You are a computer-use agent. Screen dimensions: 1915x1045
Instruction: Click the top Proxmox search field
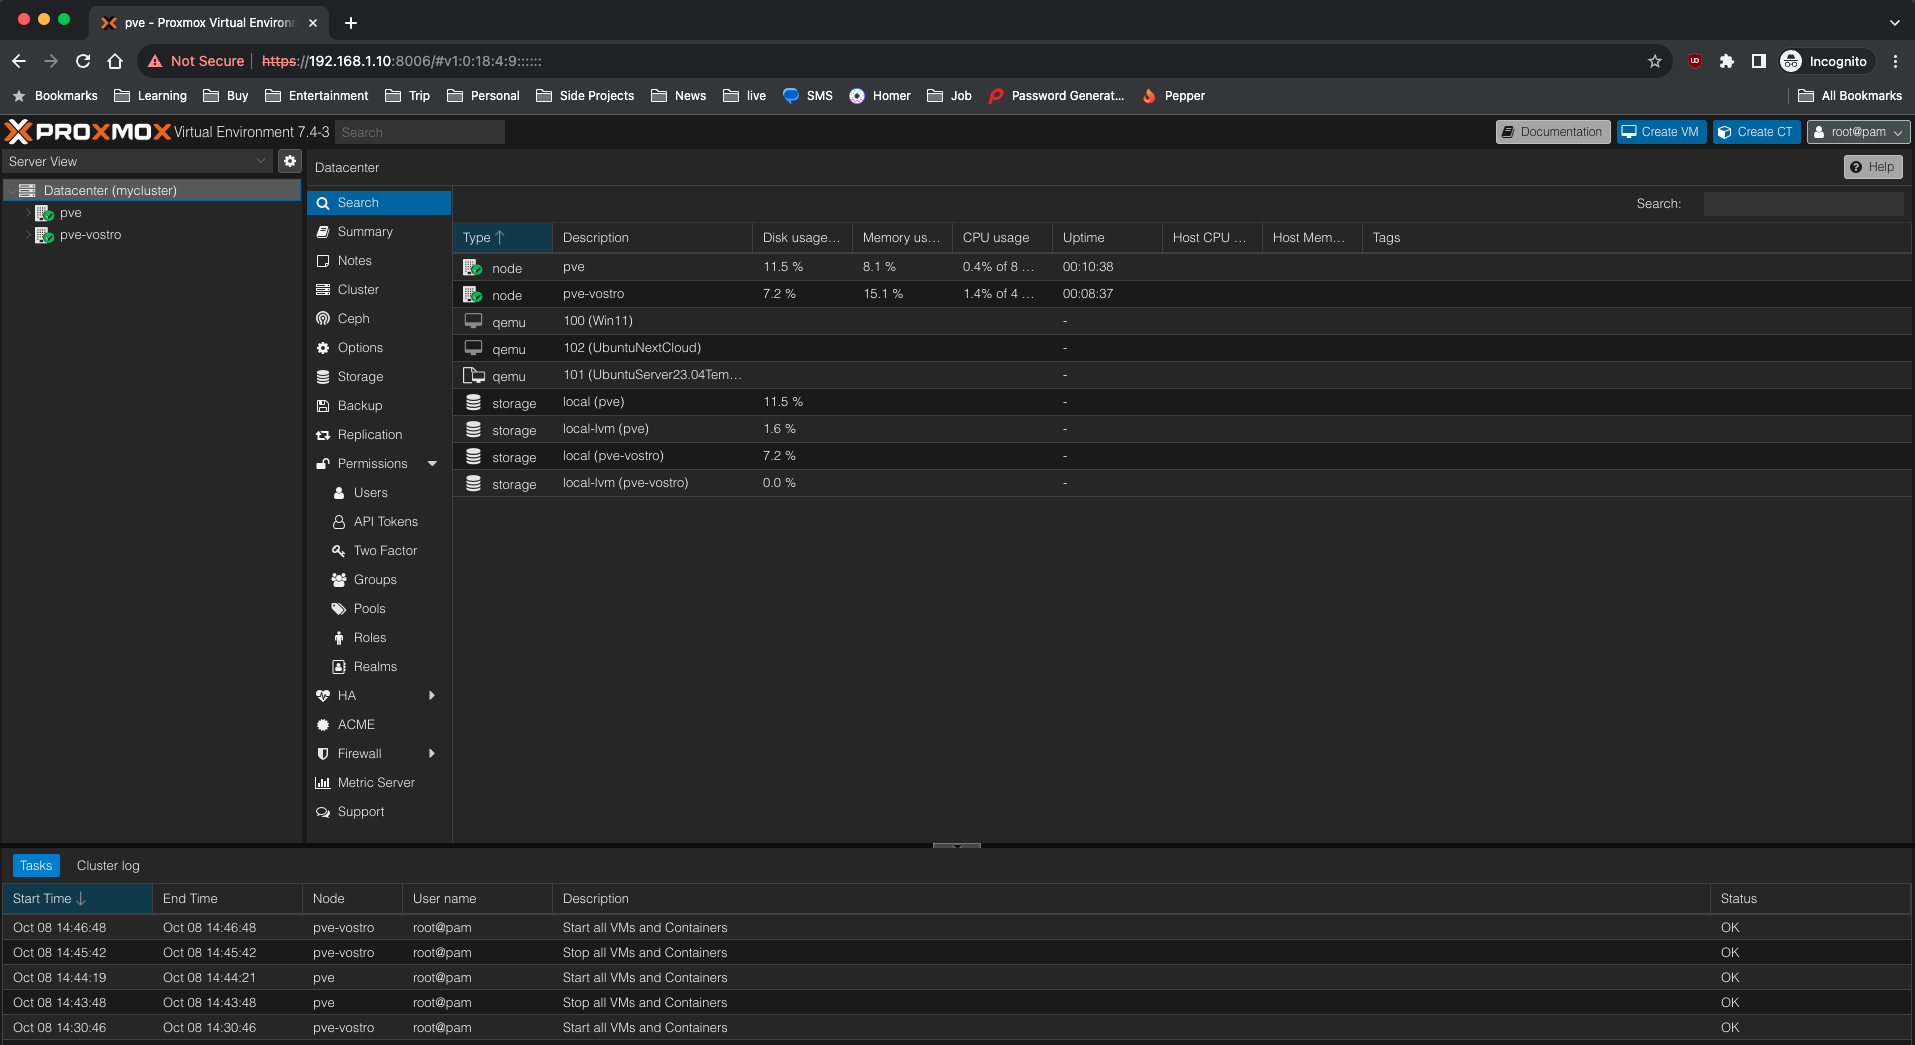(420, 132)
